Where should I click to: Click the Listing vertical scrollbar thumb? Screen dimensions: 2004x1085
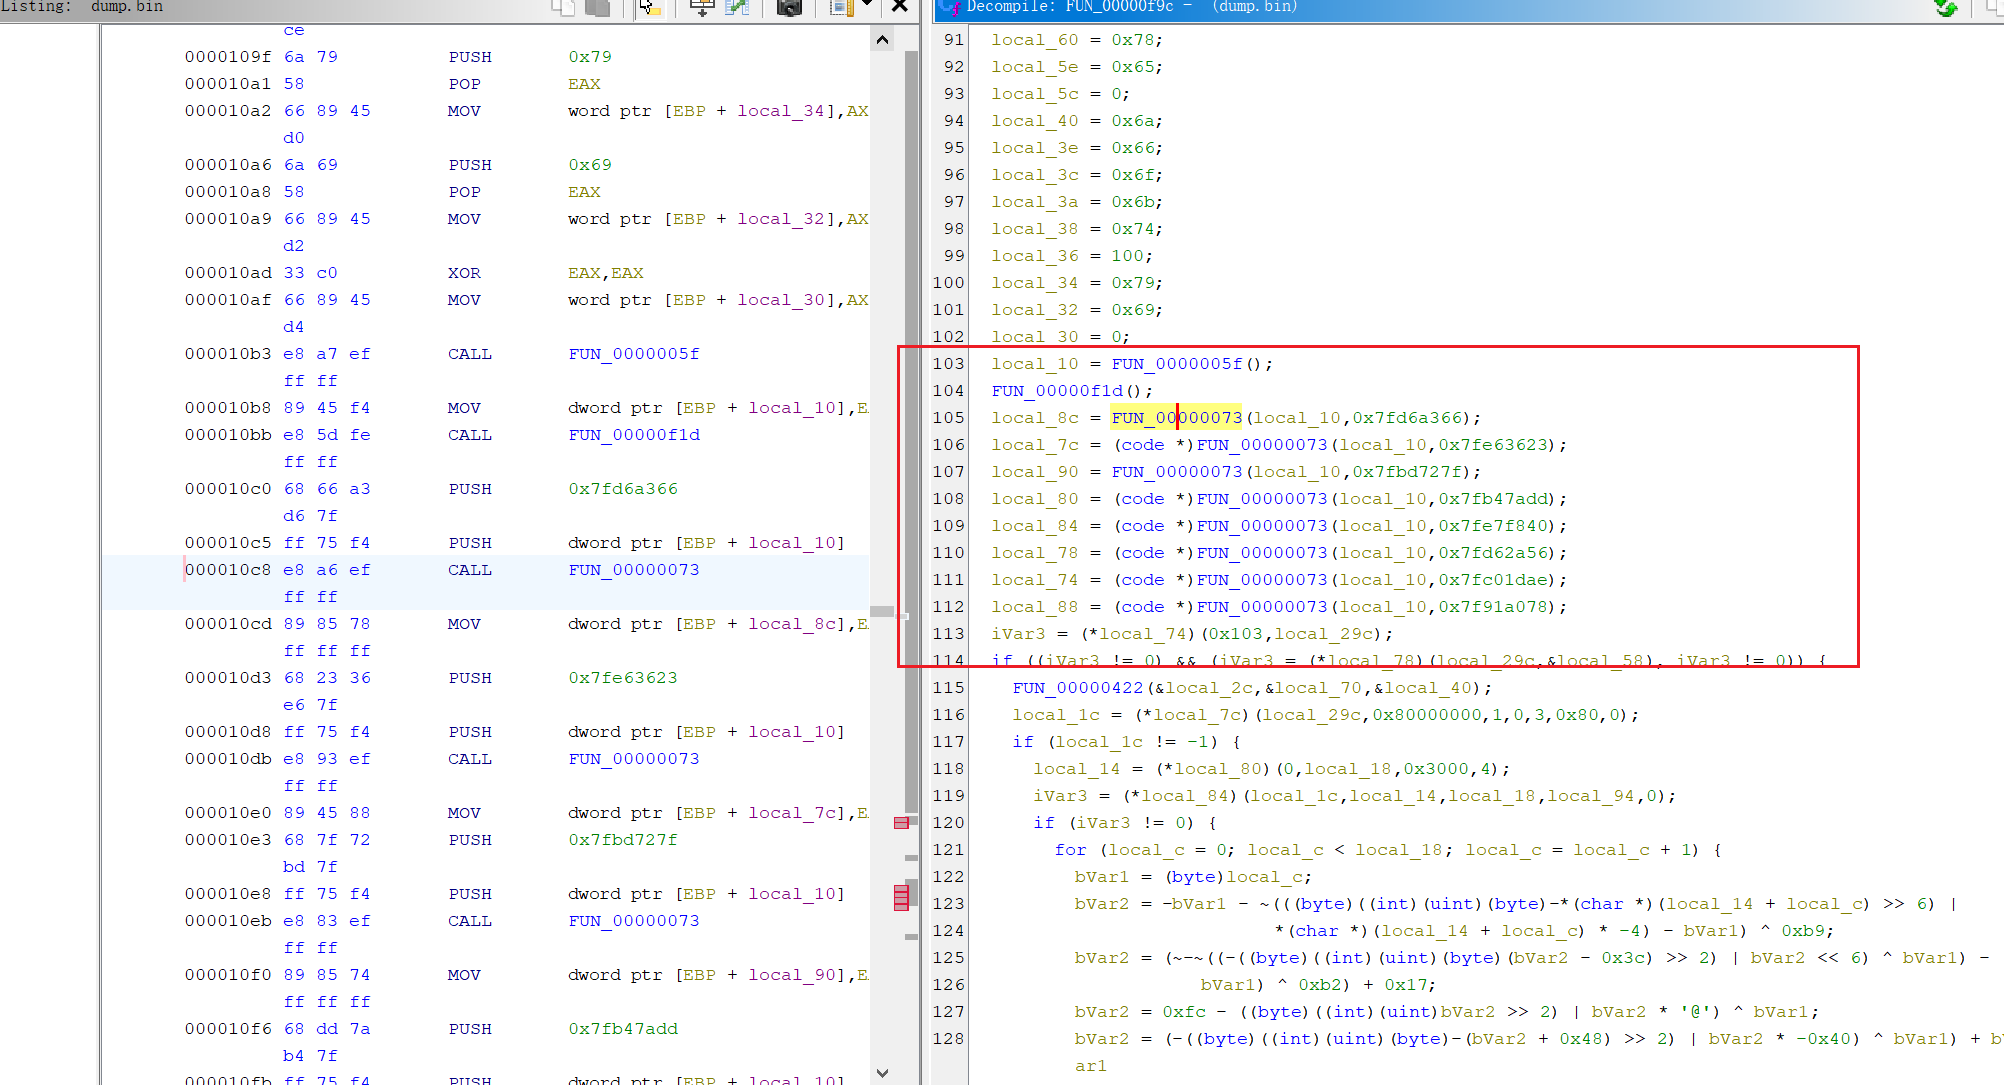click(x=882, y=611)
